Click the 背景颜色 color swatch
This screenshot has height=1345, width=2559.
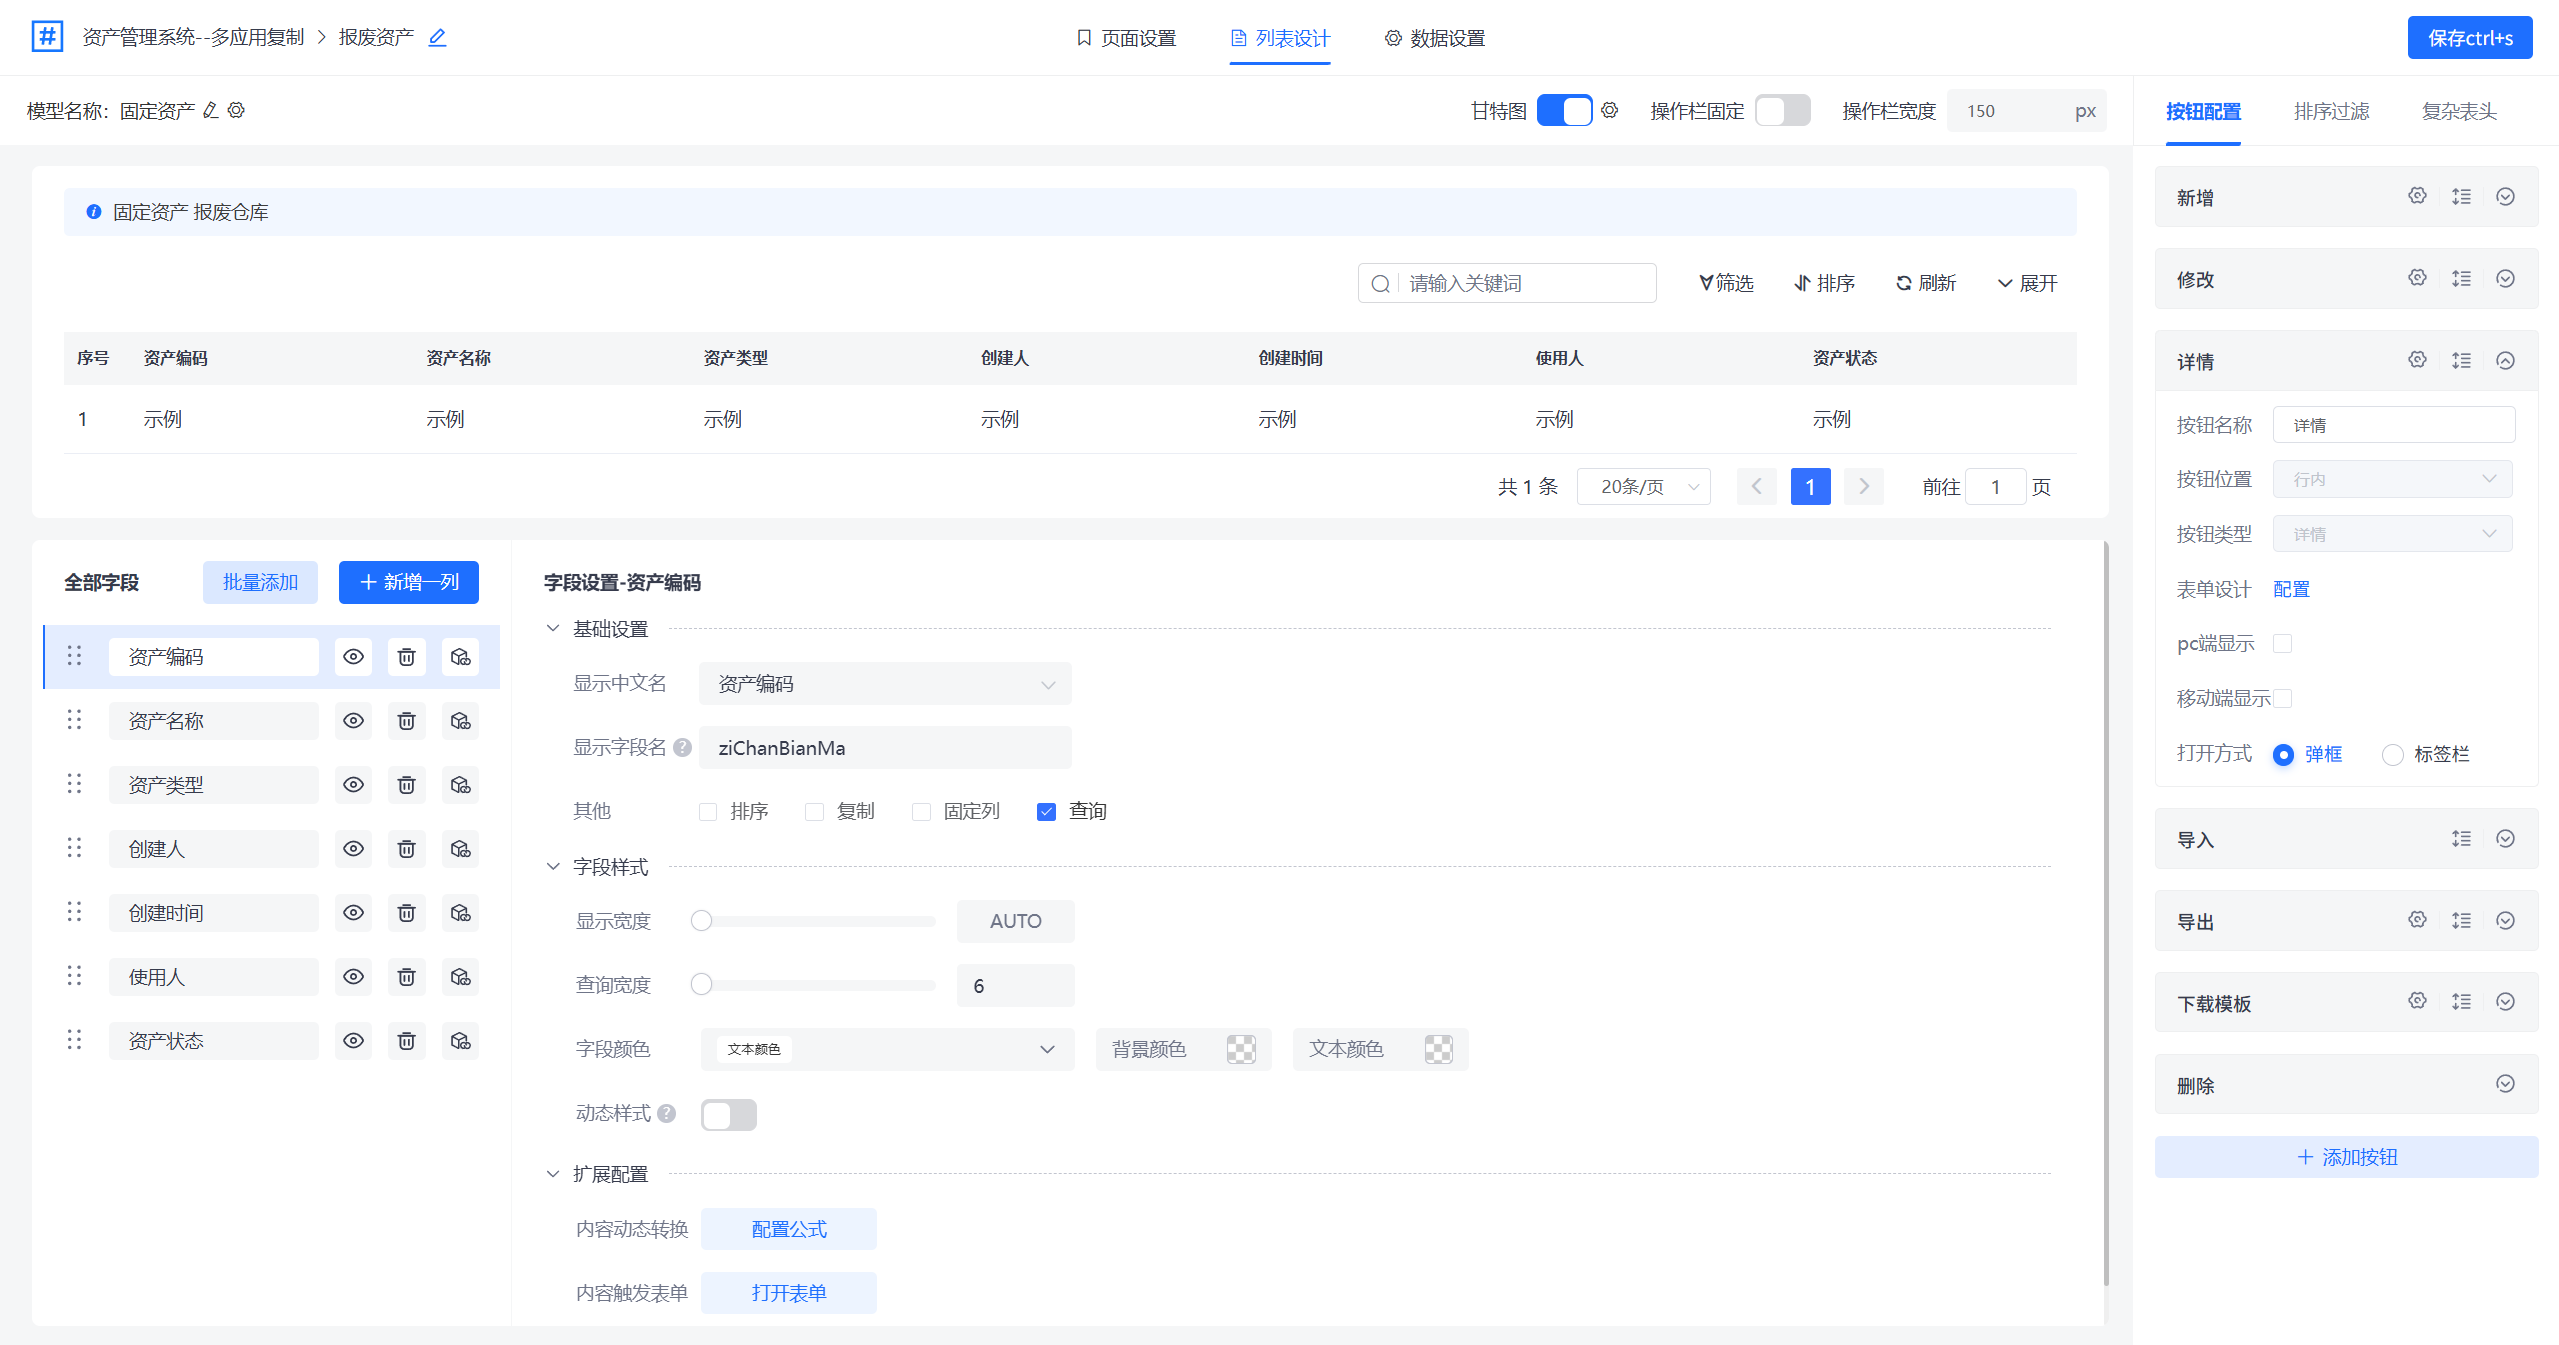point(1240,1049)
